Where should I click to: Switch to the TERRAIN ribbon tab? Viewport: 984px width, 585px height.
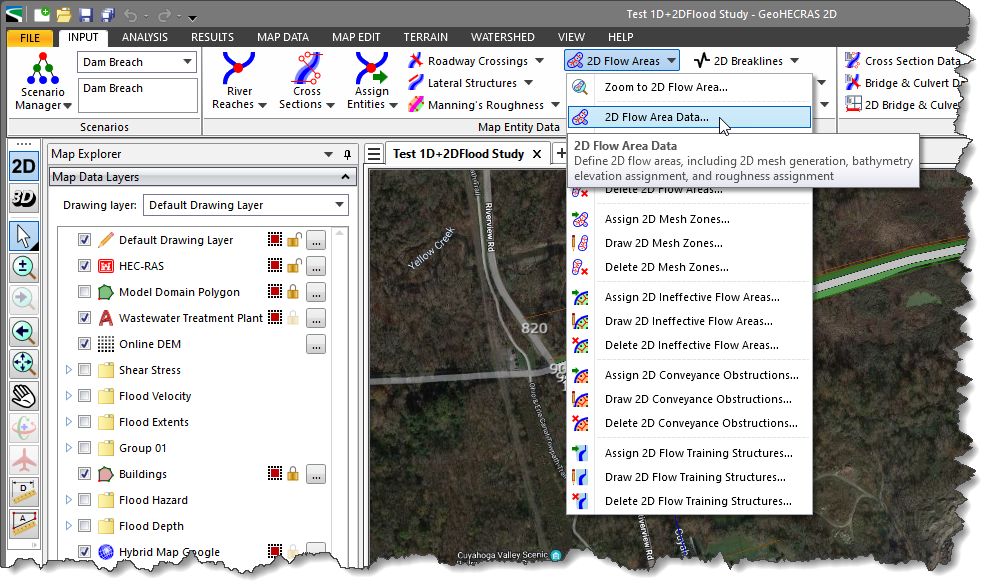pyautogui.click(x=425, y=36)
